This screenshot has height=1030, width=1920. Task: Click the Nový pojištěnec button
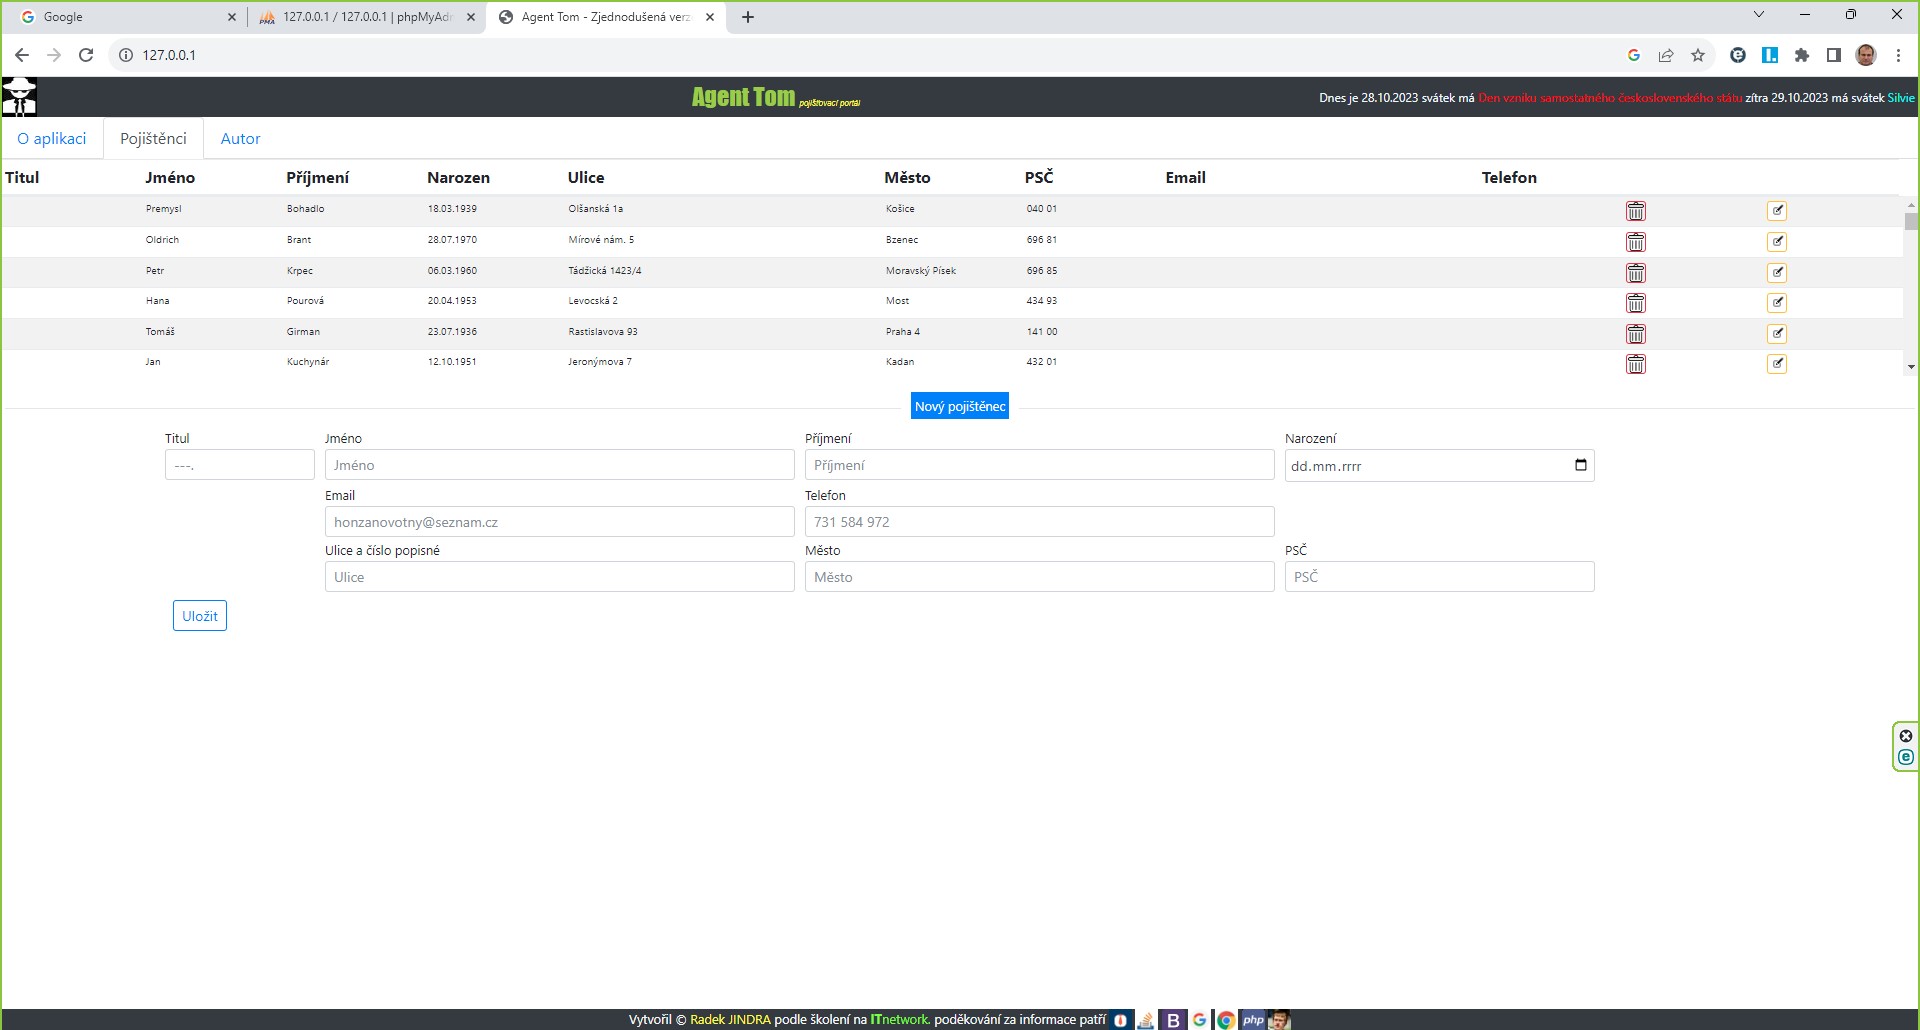click(959, 406)
